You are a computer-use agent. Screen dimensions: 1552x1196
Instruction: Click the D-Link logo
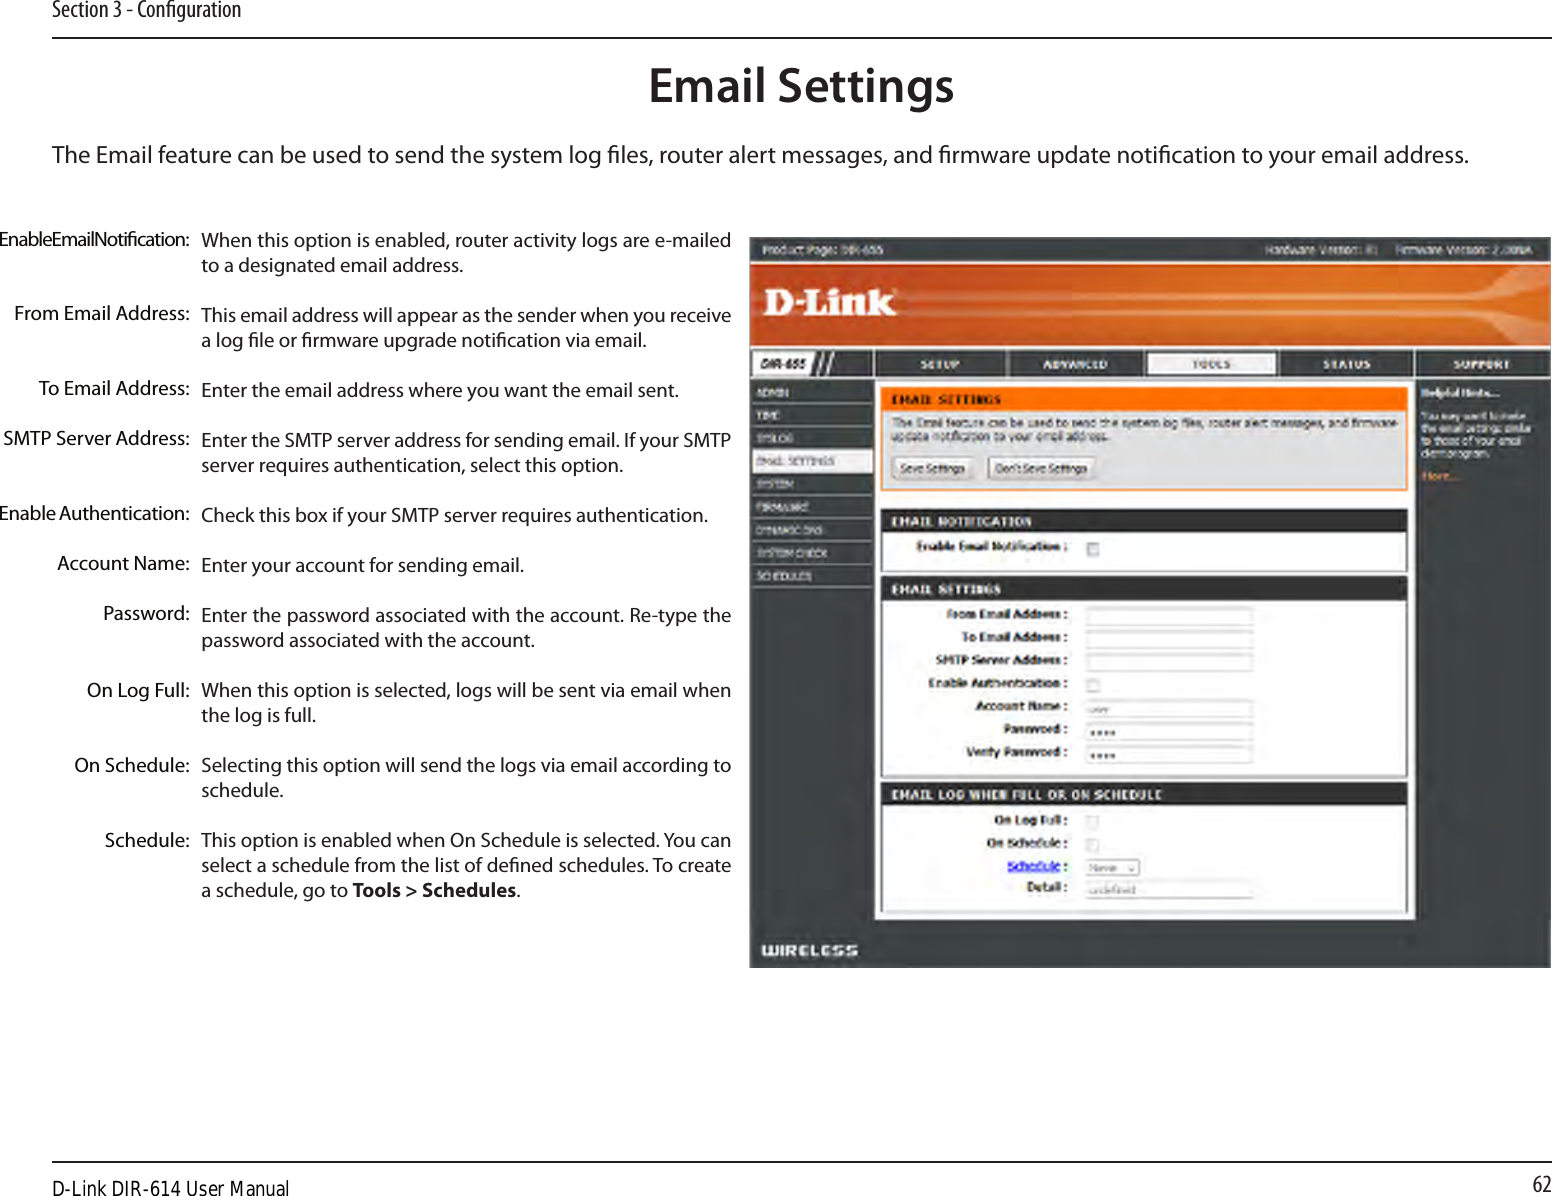pos(829,302)
